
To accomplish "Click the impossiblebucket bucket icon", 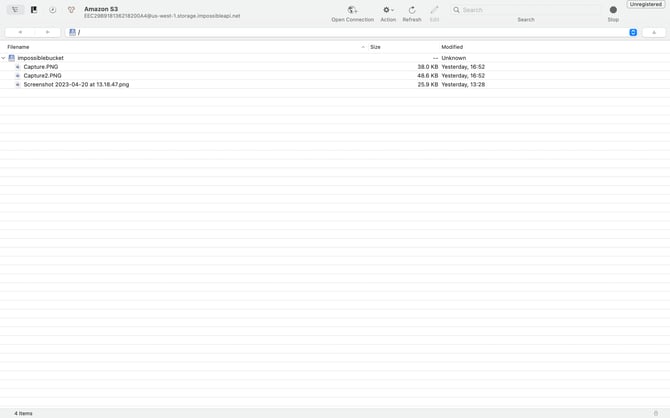I will click(x=12, y=58).
